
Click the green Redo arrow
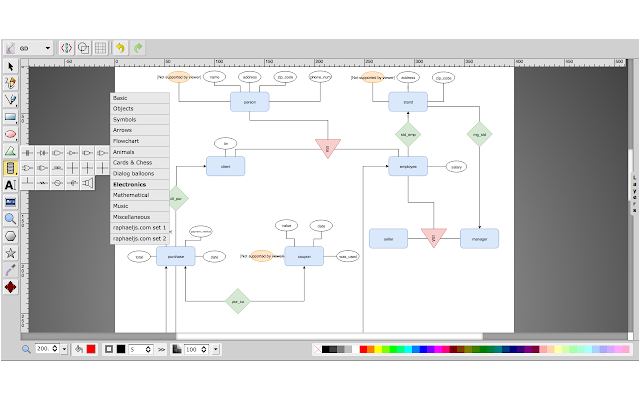[138, 48]
